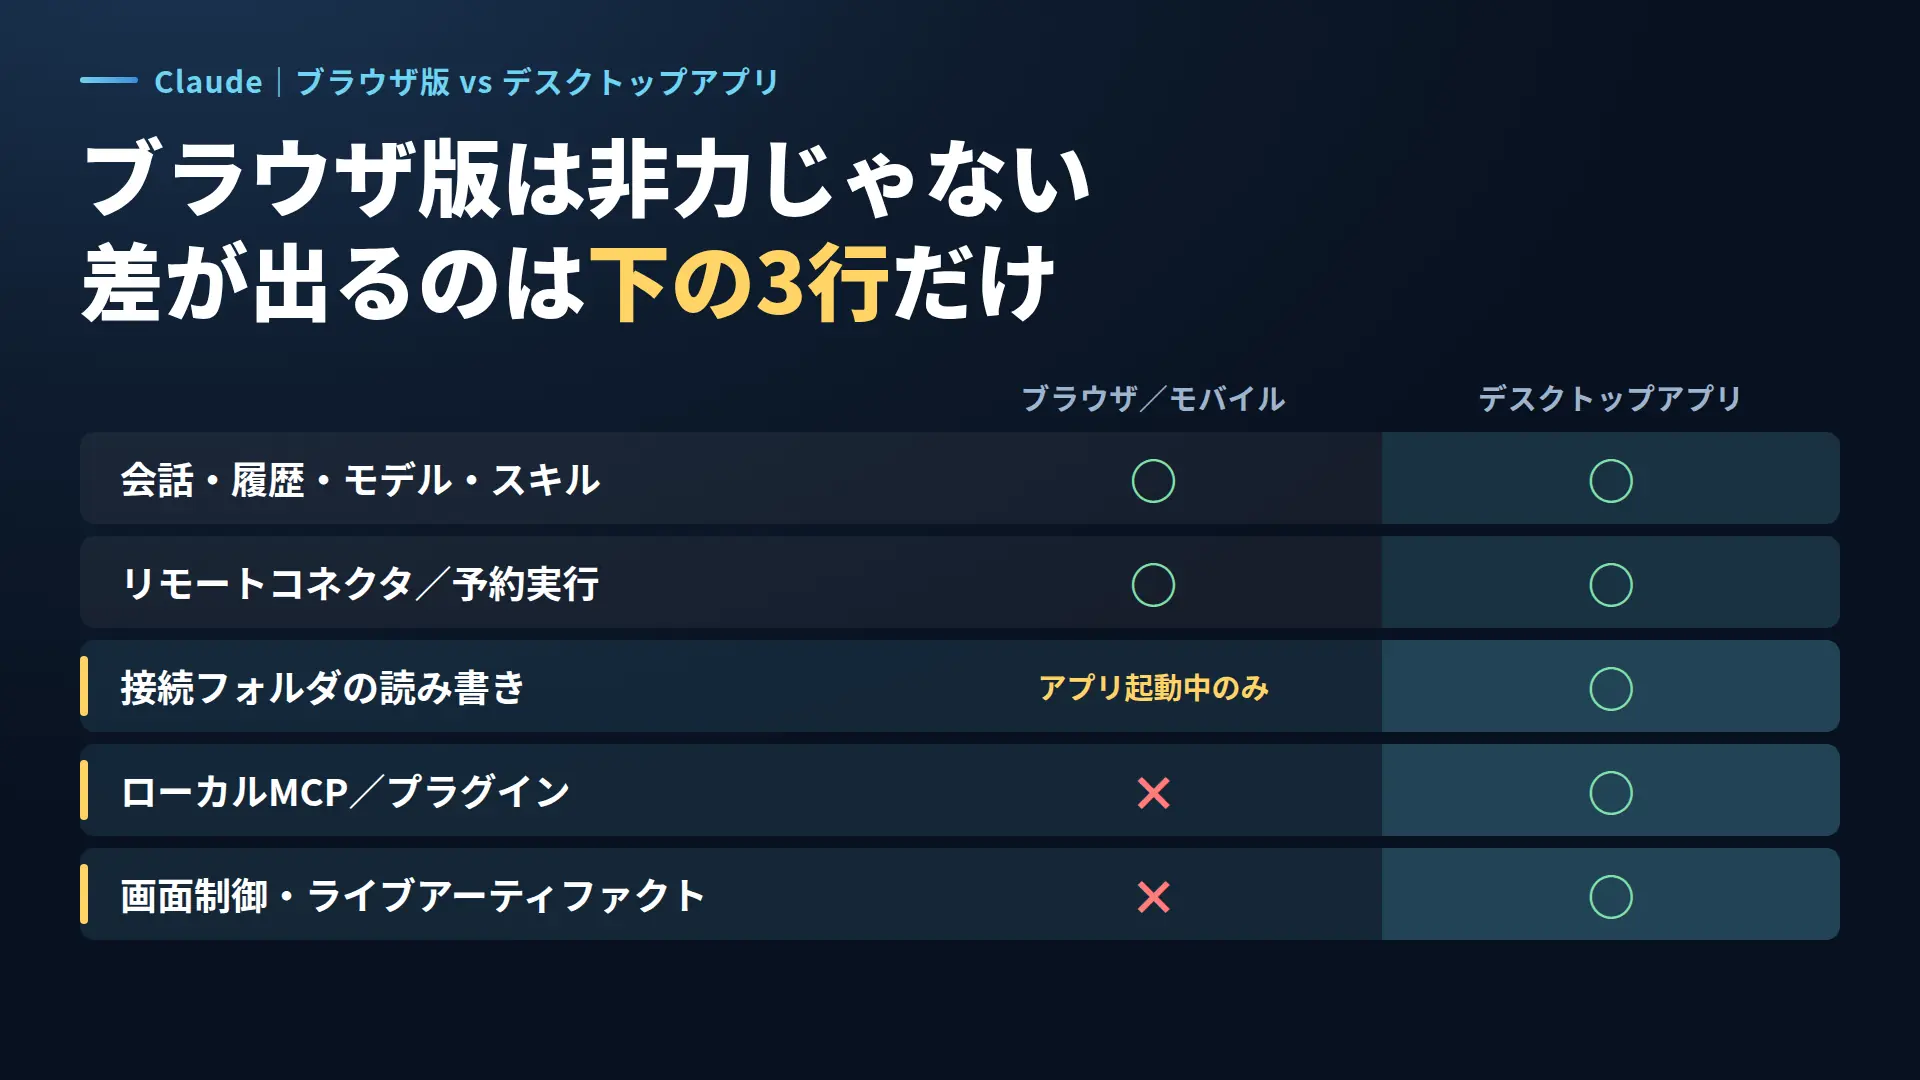This screenshot has width=1920, height=1080.
Task: Click the Claude text in header
Action: 208,81
